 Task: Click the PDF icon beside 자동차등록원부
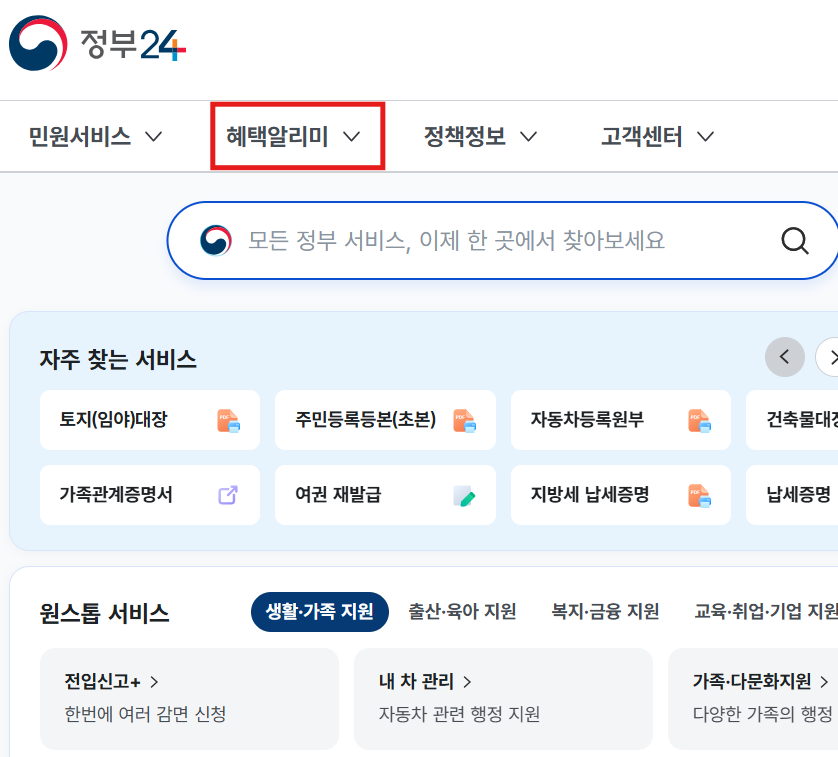coord(700,420)
